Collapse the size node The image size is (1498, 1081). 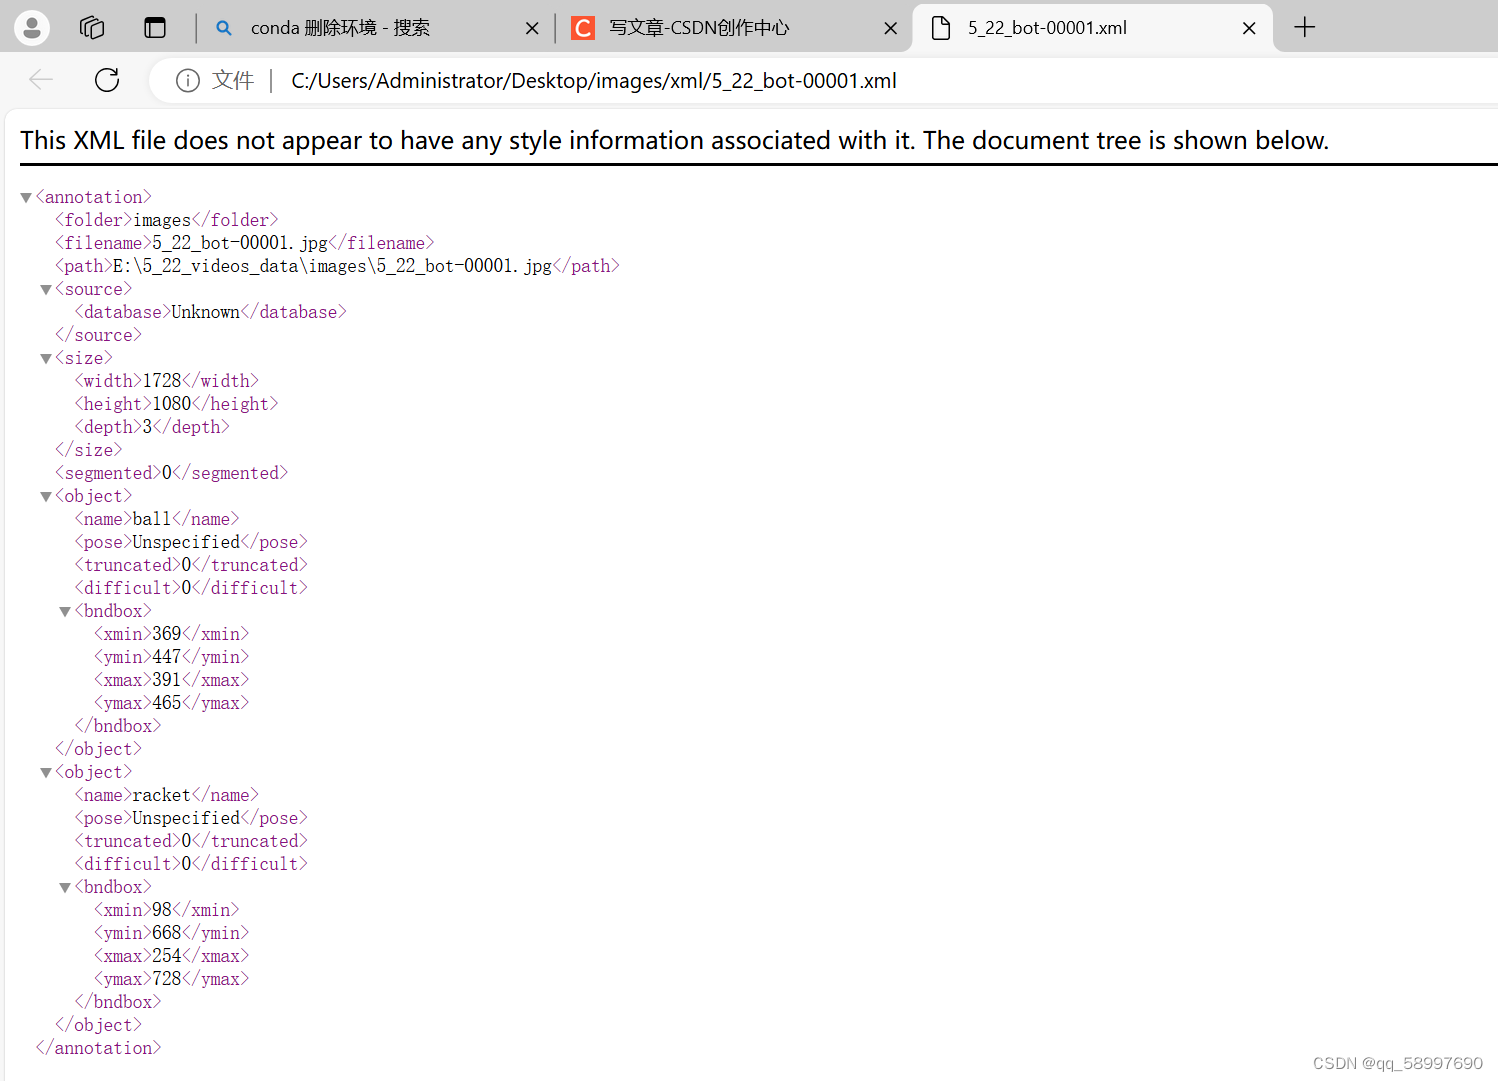tap(45, 359)
